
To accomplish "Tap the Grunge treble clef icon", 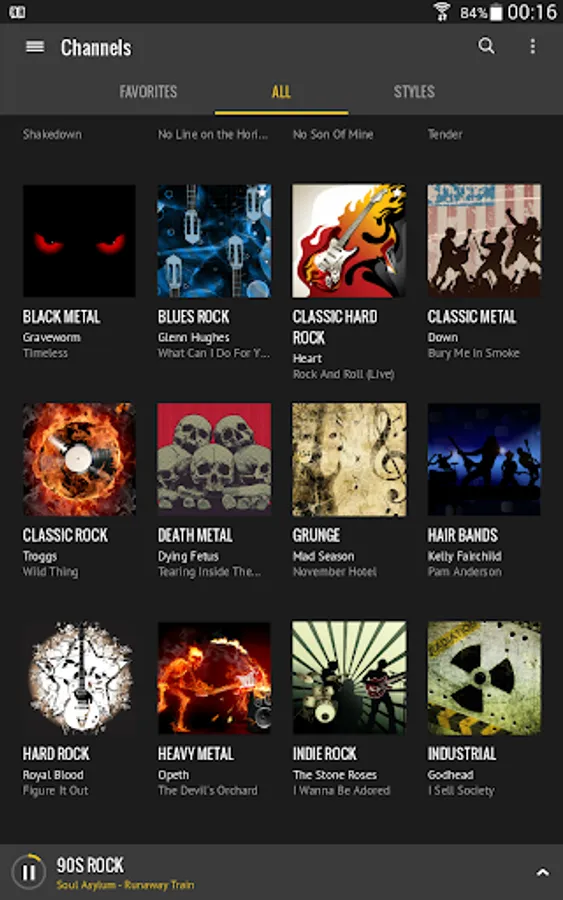I will point(349,459).
